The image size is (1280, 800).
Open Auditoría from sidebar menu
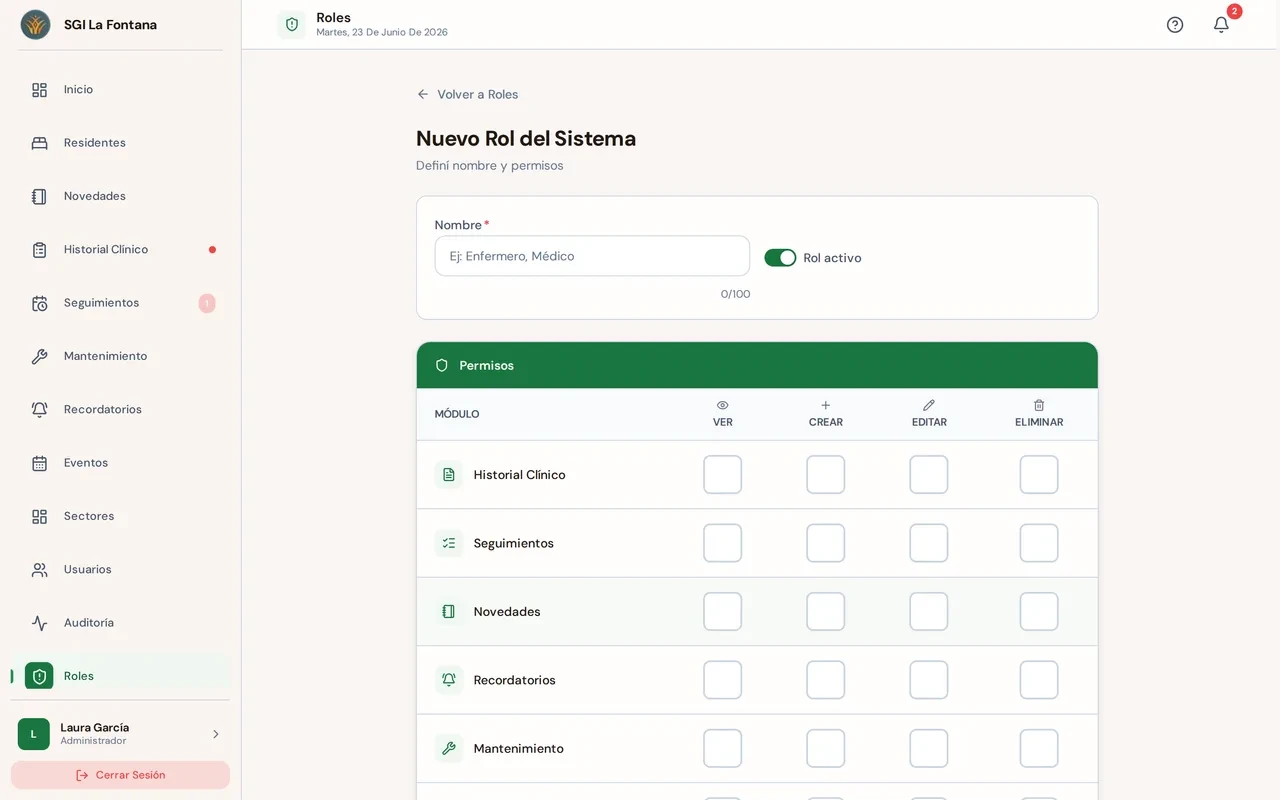click(120, 623)
